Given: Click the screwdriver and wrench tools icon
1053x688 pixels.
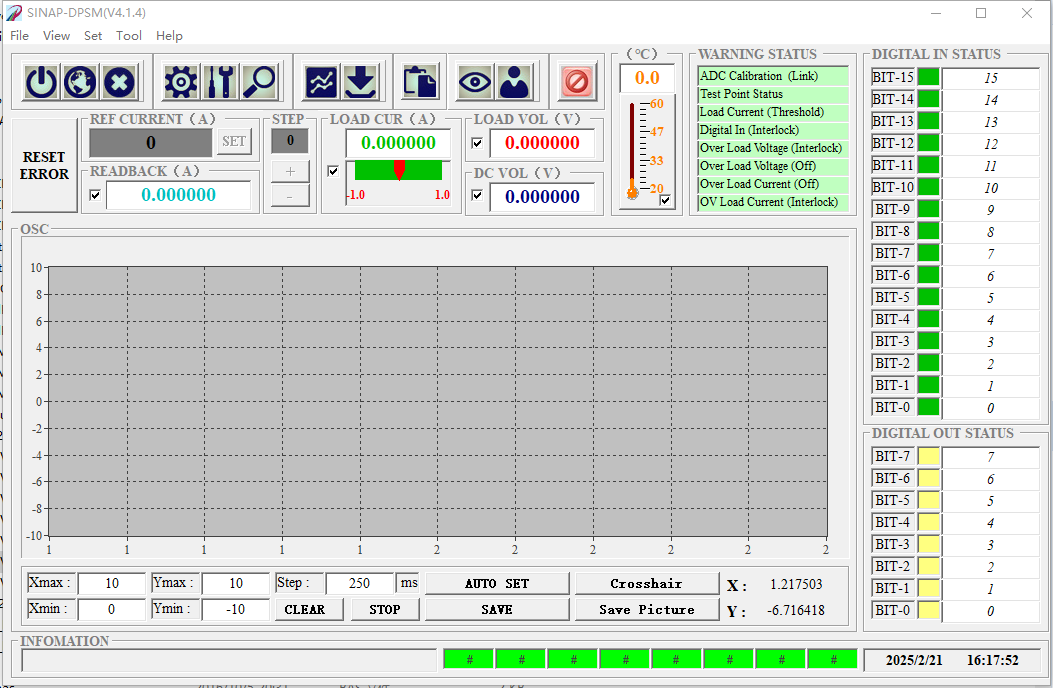Looking at the screenshot, I should [x=220, y=81].
